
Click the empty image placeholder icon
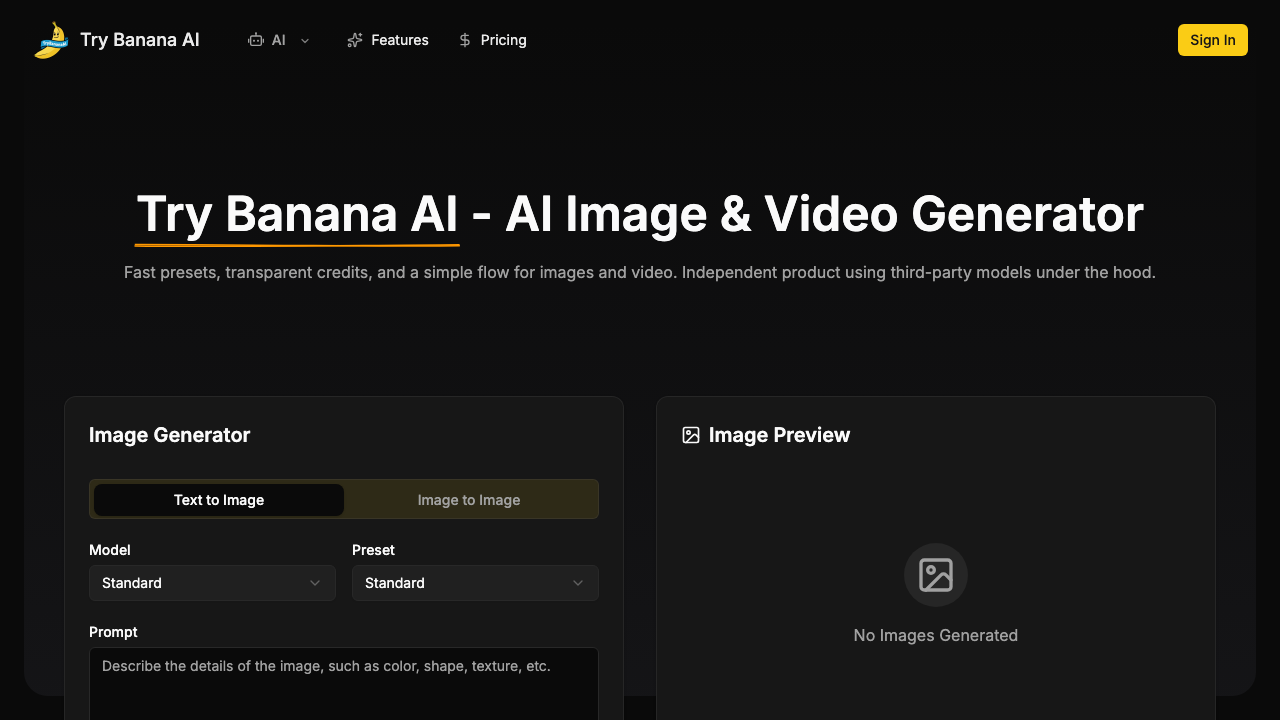click(936, 575)
